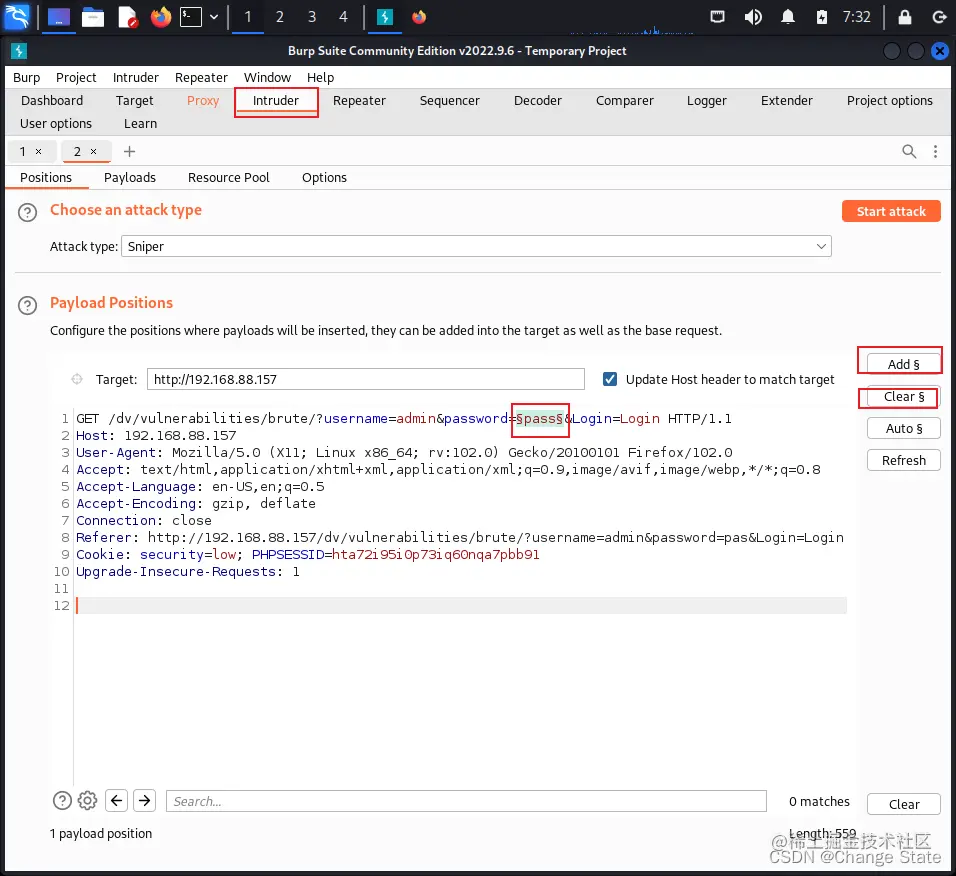Screen dimensions: 956x876
Task: Open the Learn tab
Action: tap(140, 124)
